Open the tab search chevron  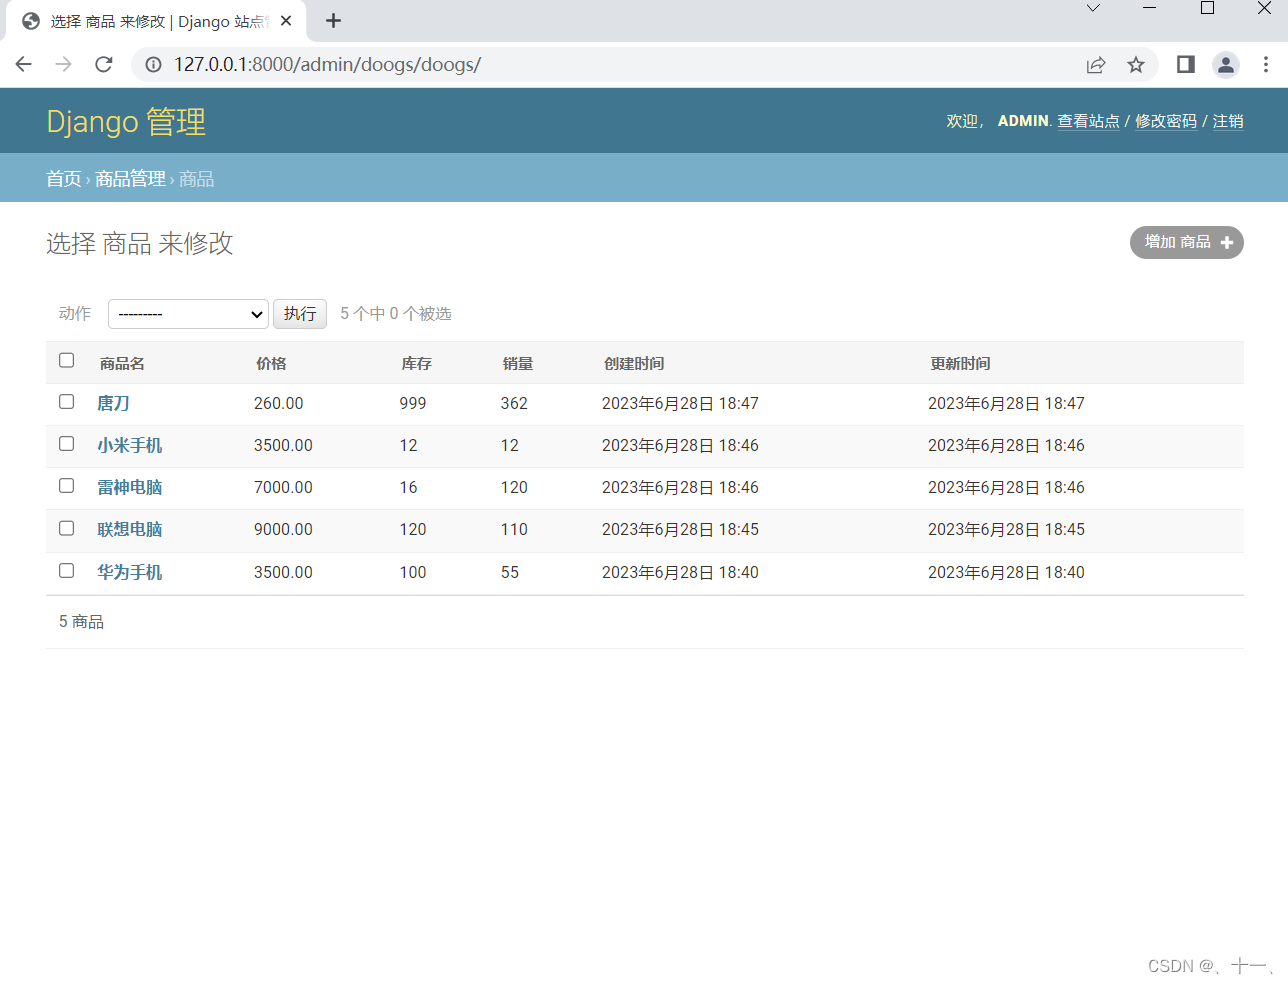(1093, 8)
